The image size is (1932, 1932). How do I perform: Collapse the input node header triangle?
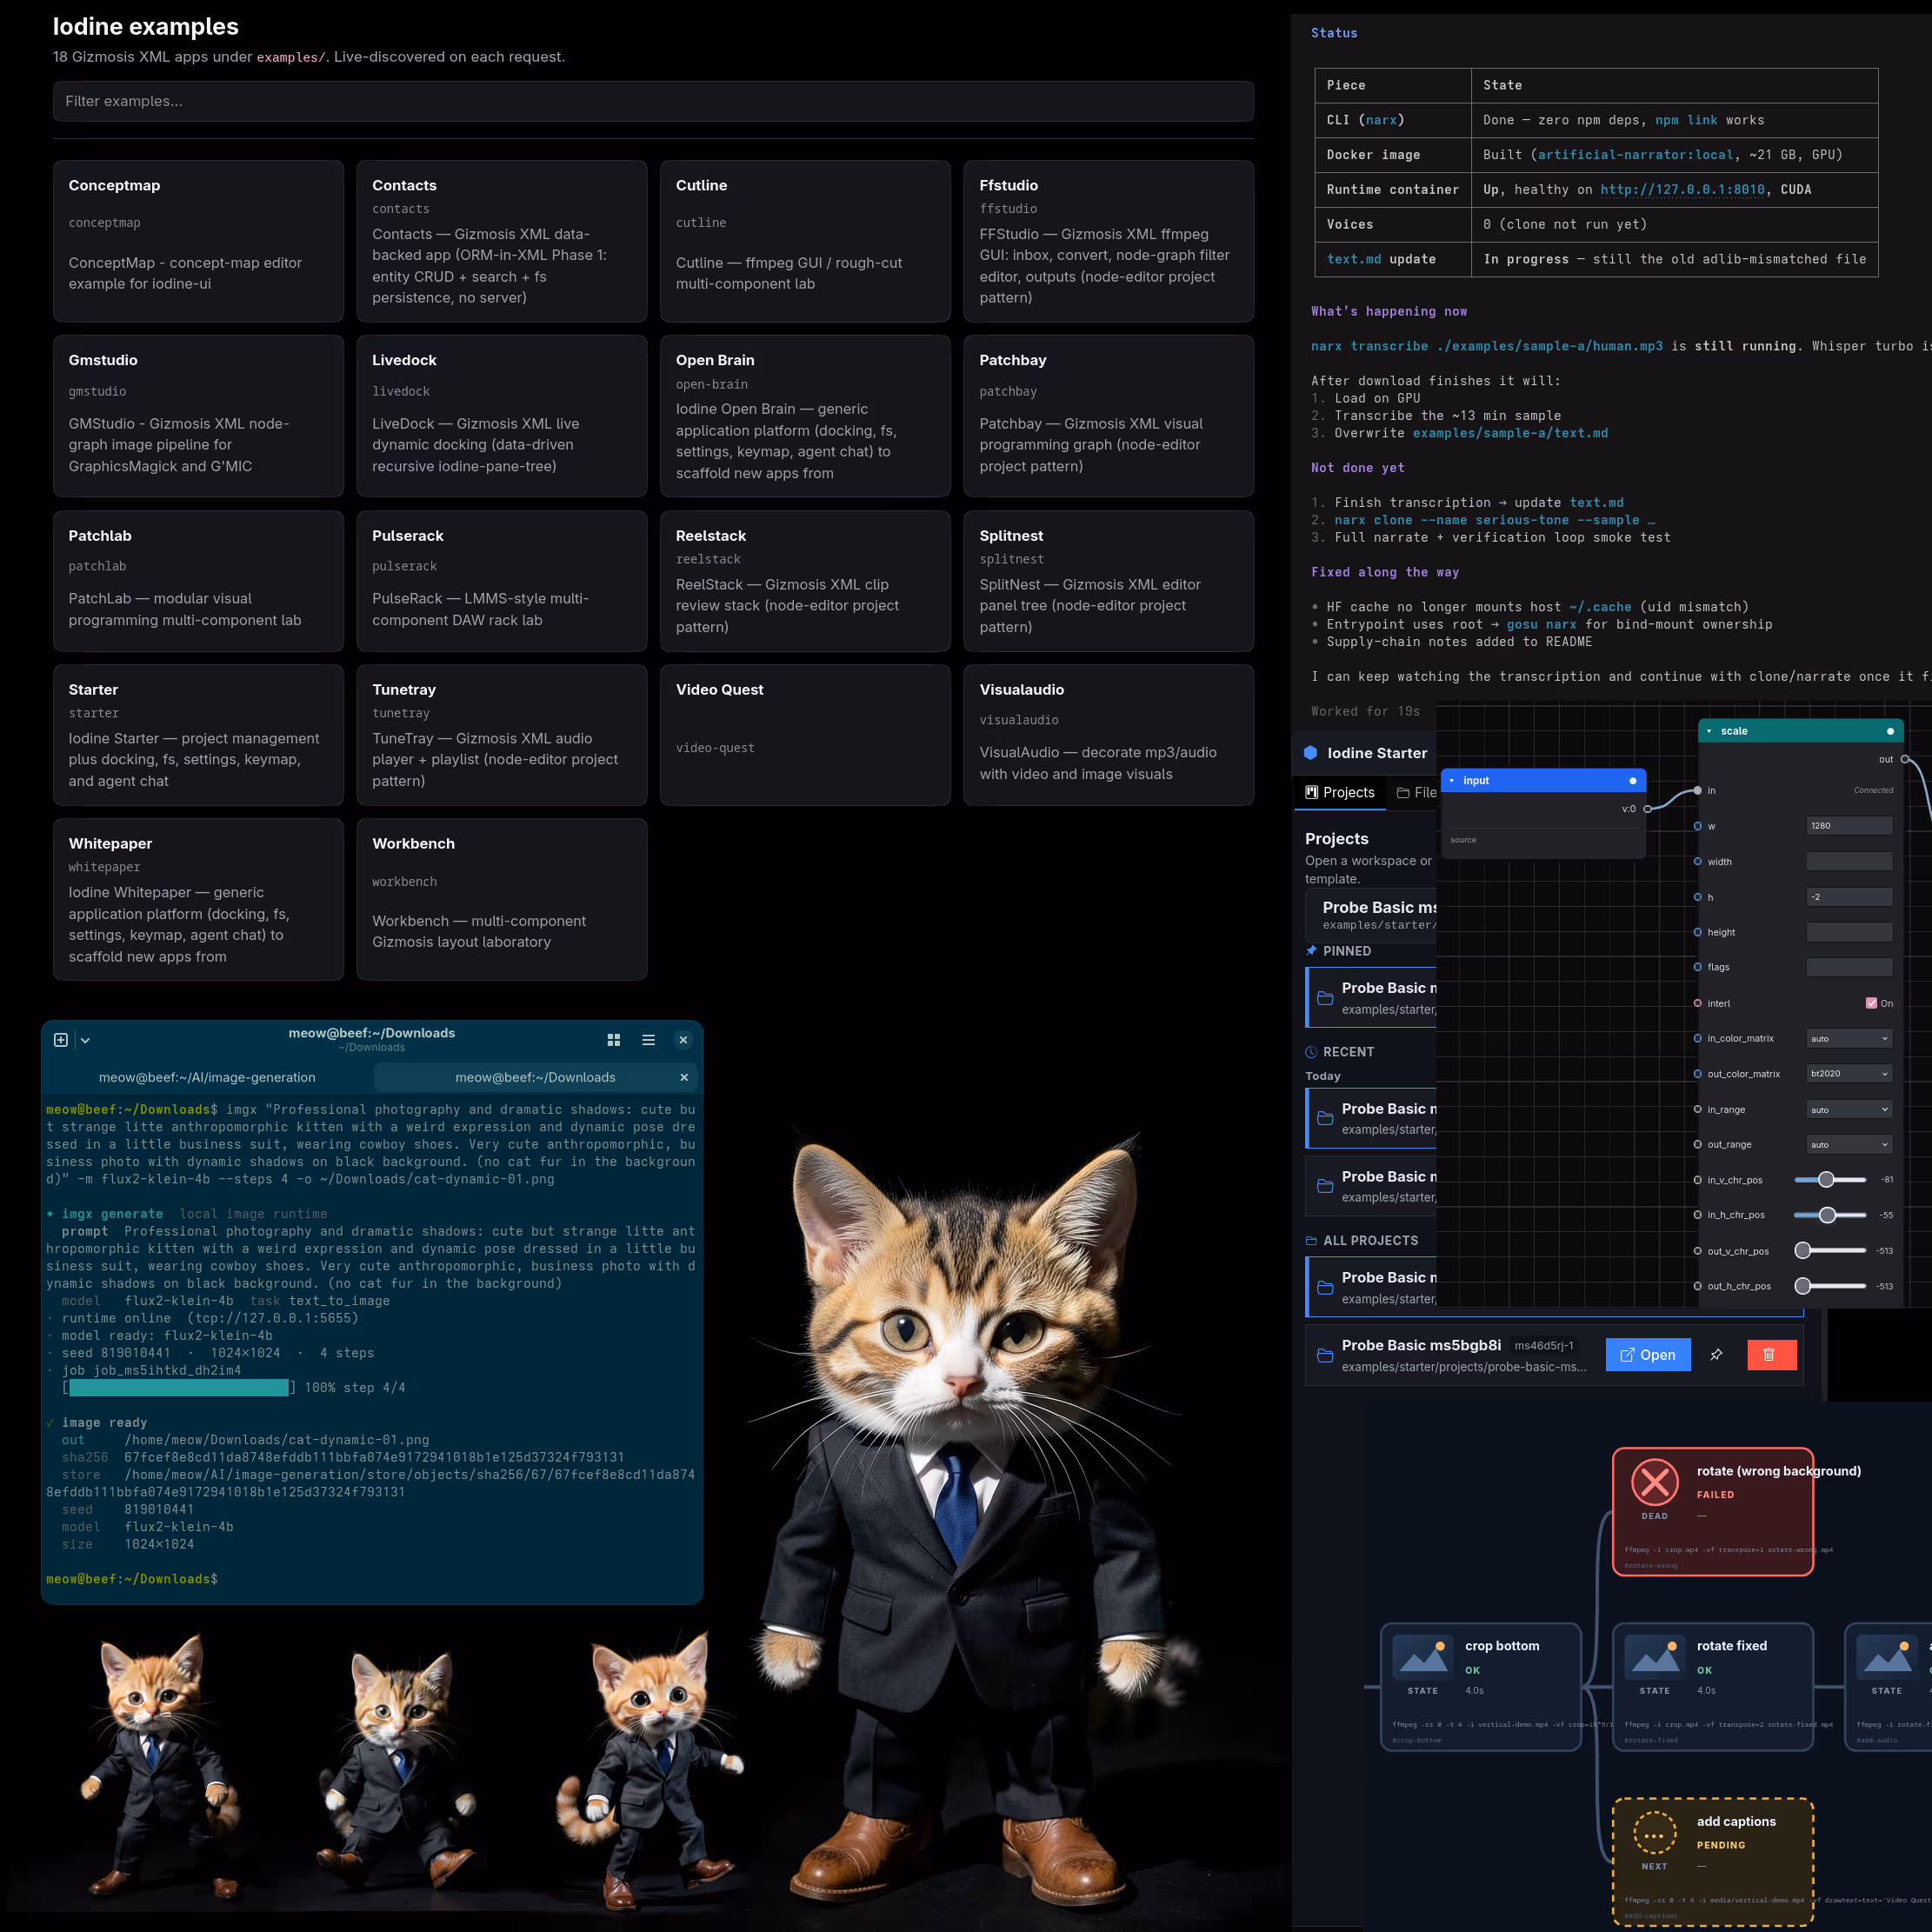tap(1452, 780)
